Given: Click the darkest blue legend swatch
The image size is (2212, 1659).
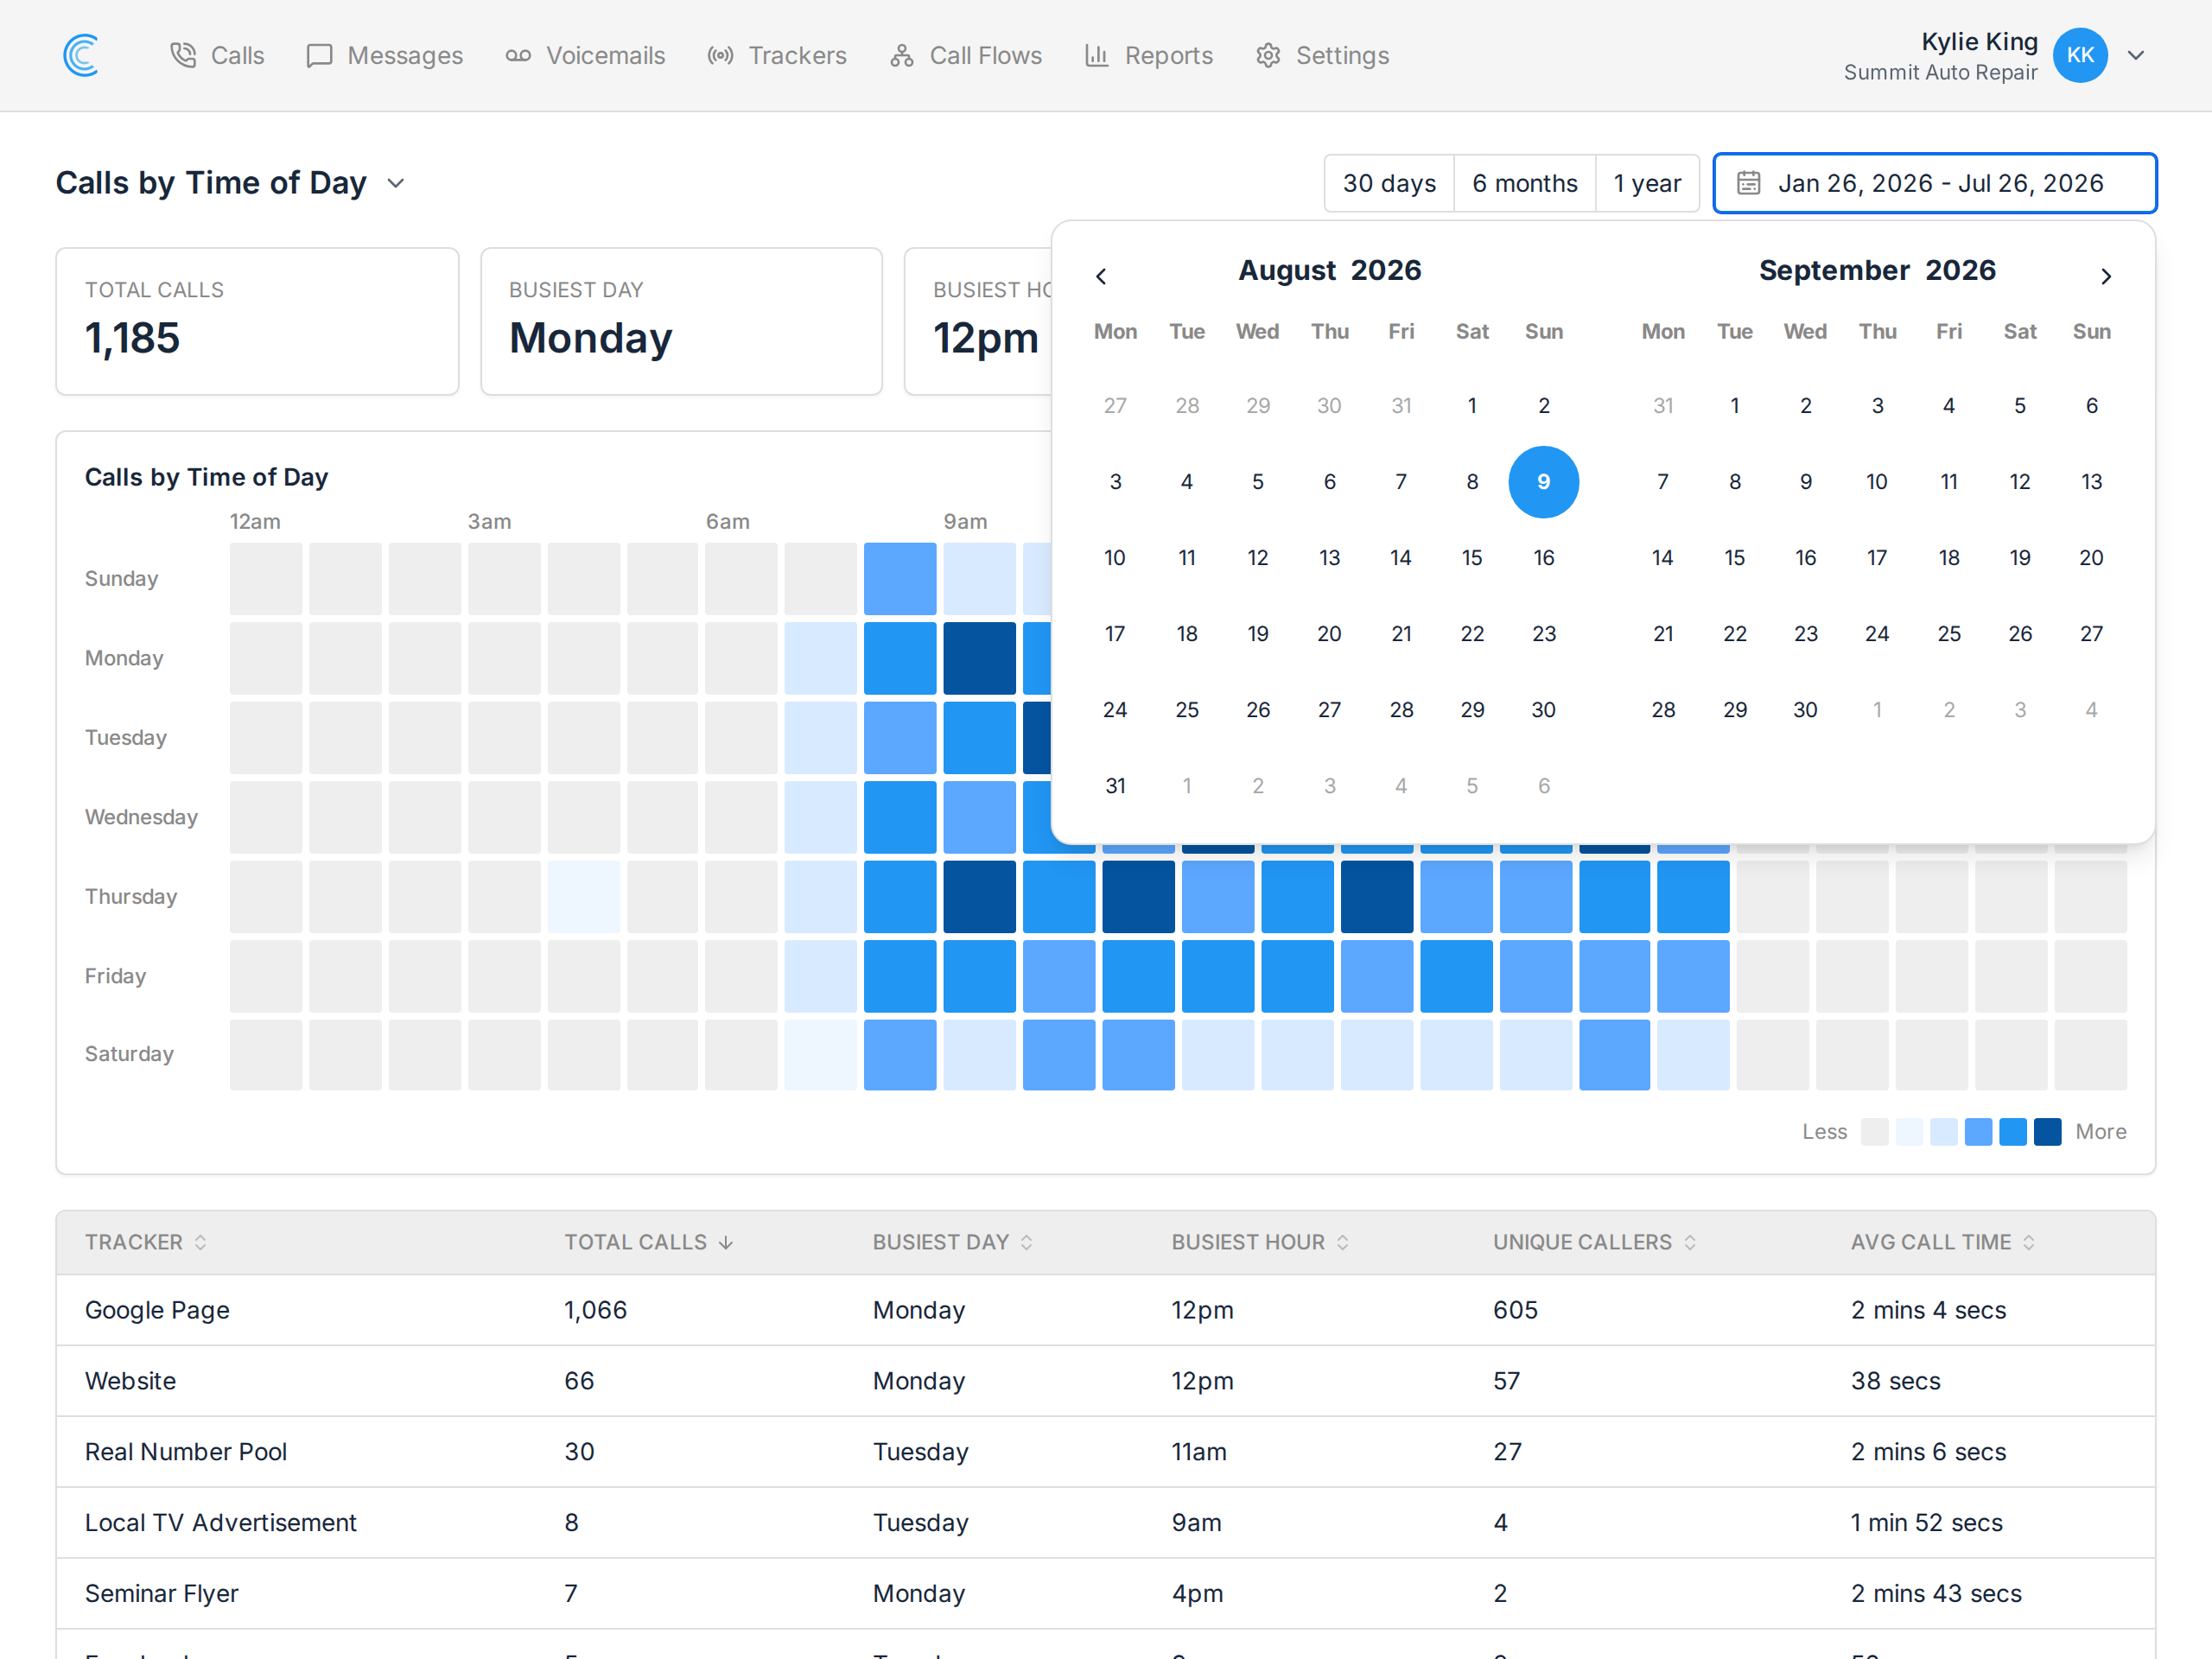Looking at the screenshot, I should (x=2047, y=1132).
